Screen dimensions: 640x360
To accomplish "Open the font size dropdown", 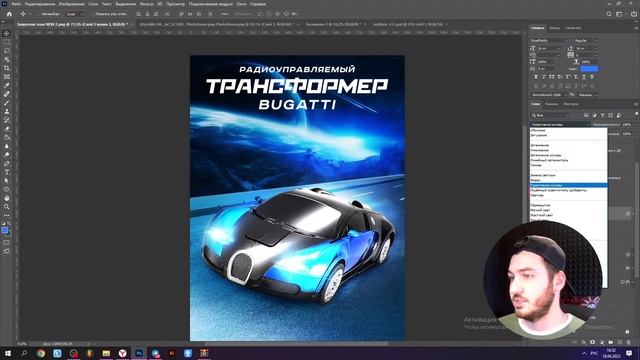I will click(549, 48).
